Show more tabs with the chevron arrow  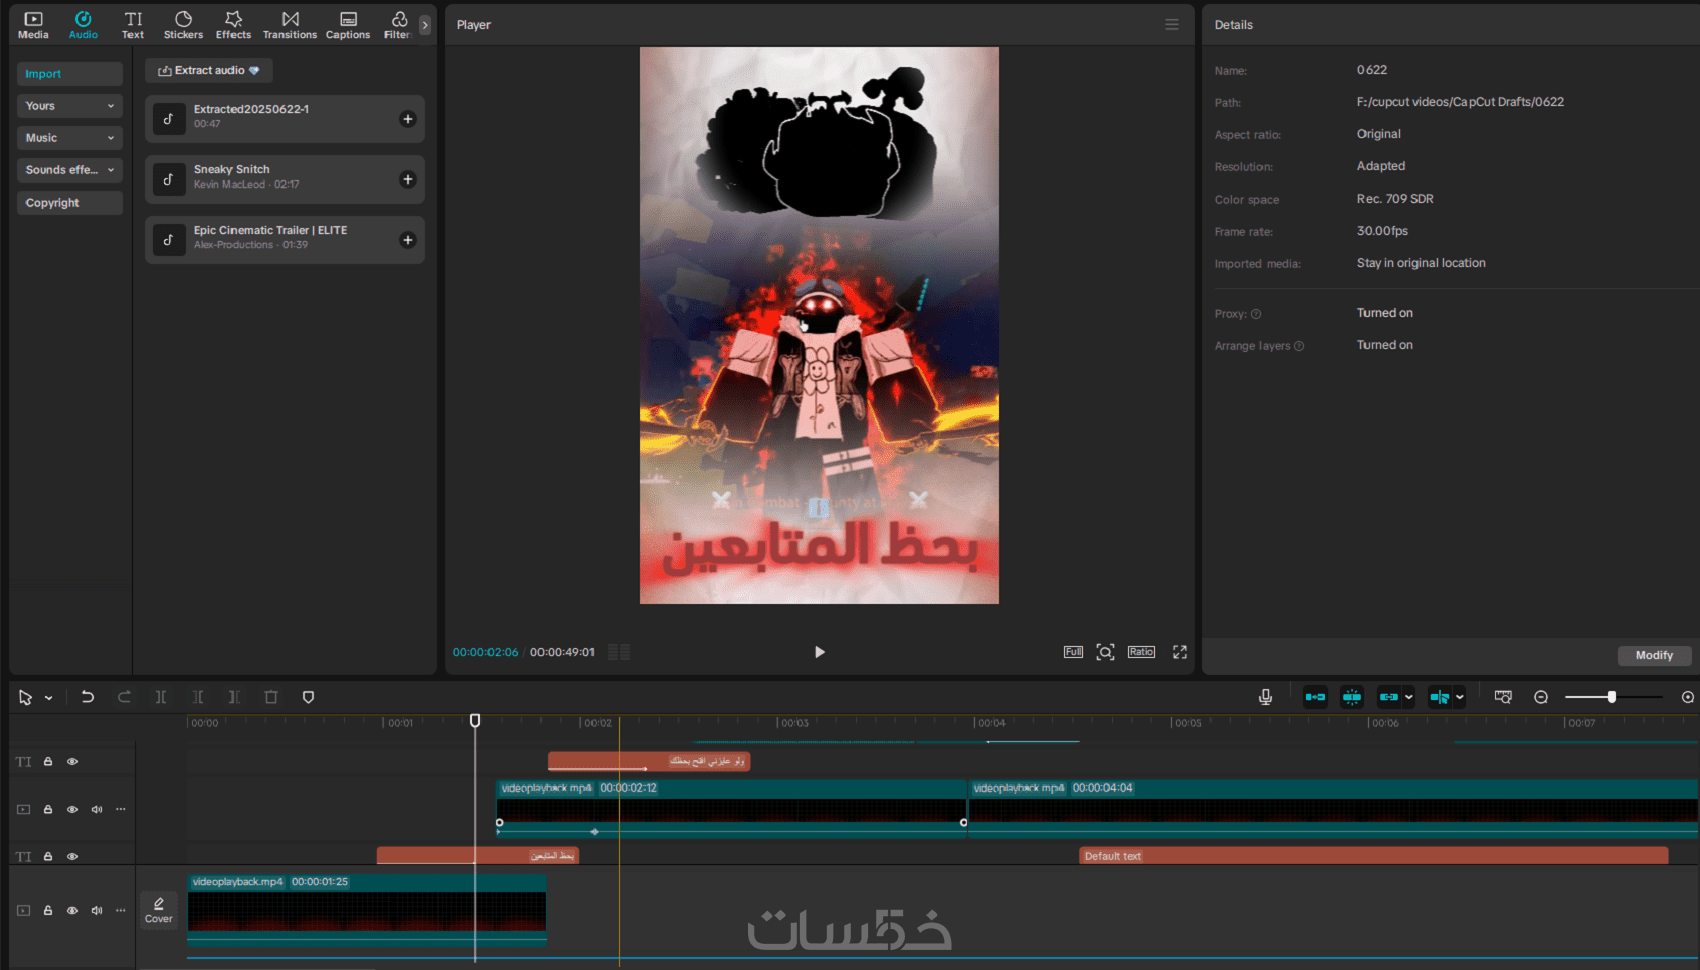tap(425, 25)
